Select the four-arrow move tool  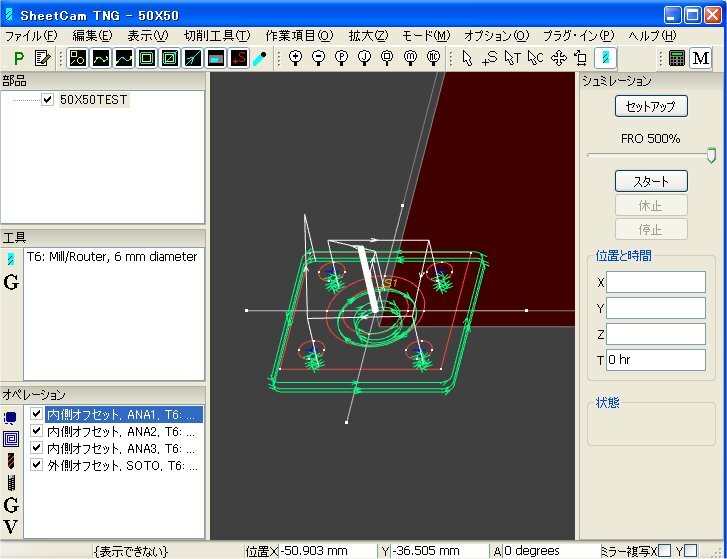point(559,58)
